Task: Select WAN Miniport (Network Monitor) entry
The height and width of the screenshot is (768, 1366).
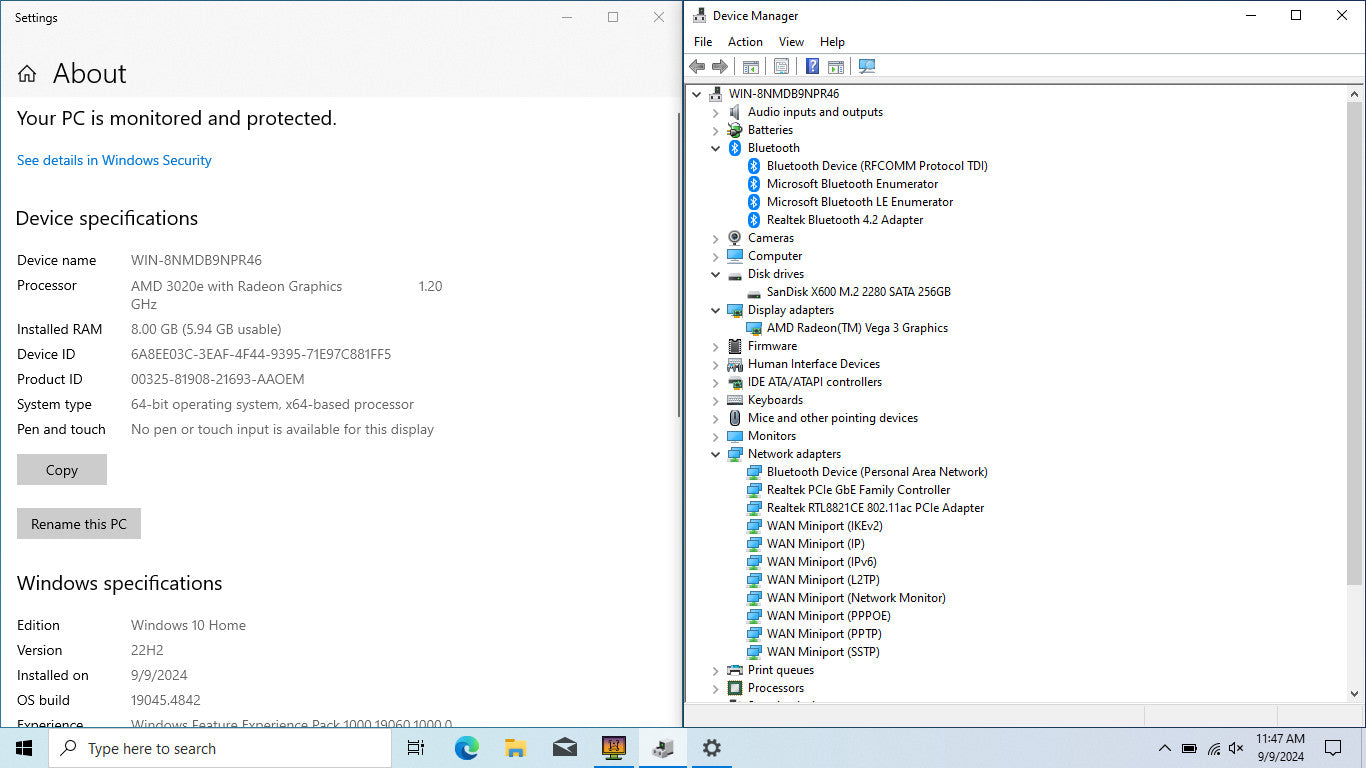Action: (856, 598)
